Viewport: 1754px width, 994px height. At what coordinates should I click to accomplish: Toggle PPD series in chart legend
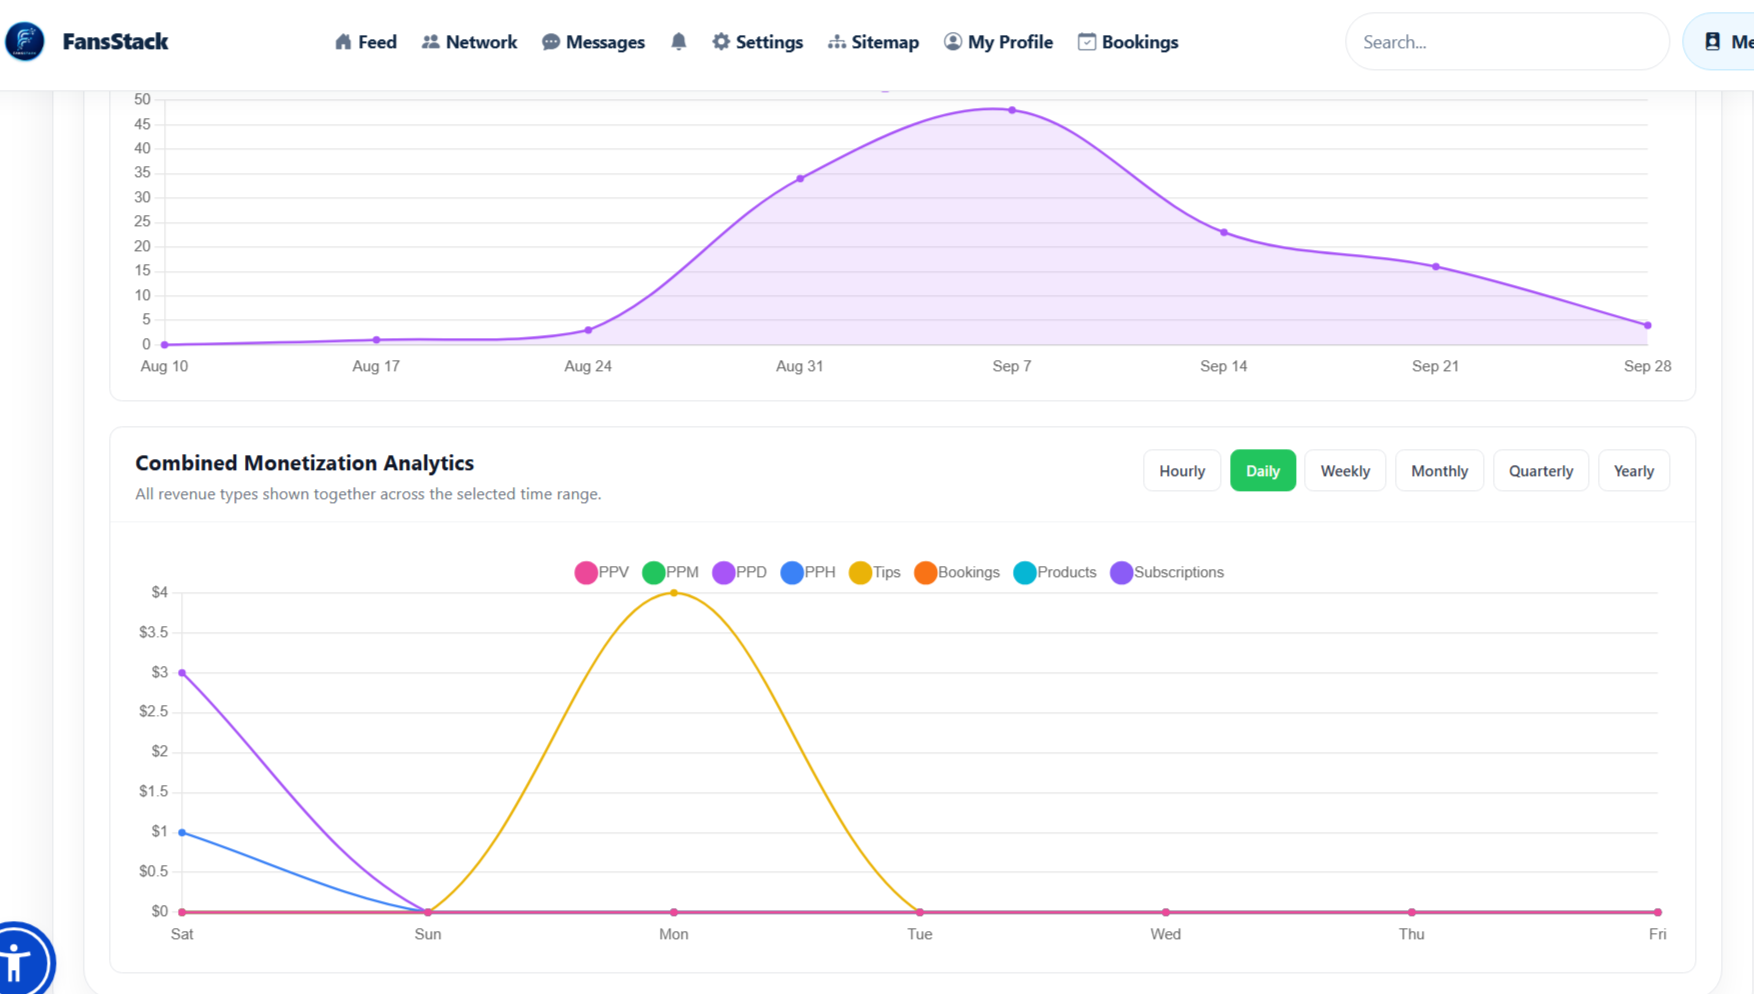coord(739,573)
